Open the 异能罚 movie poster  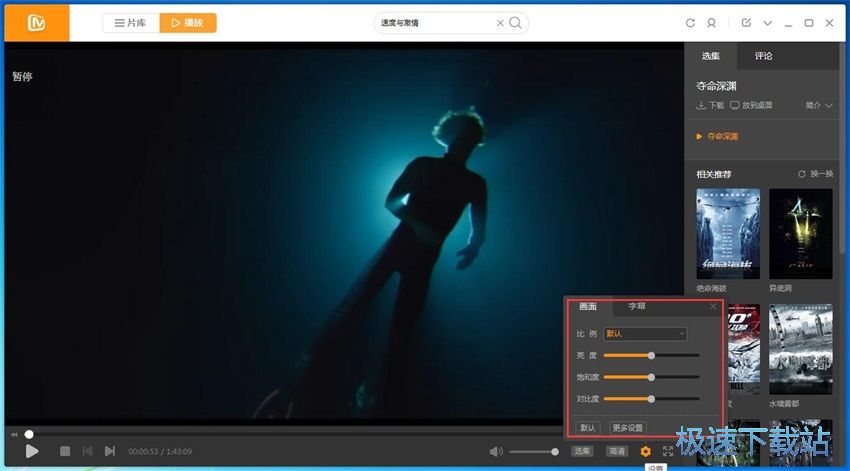click(x=801, y=234)
